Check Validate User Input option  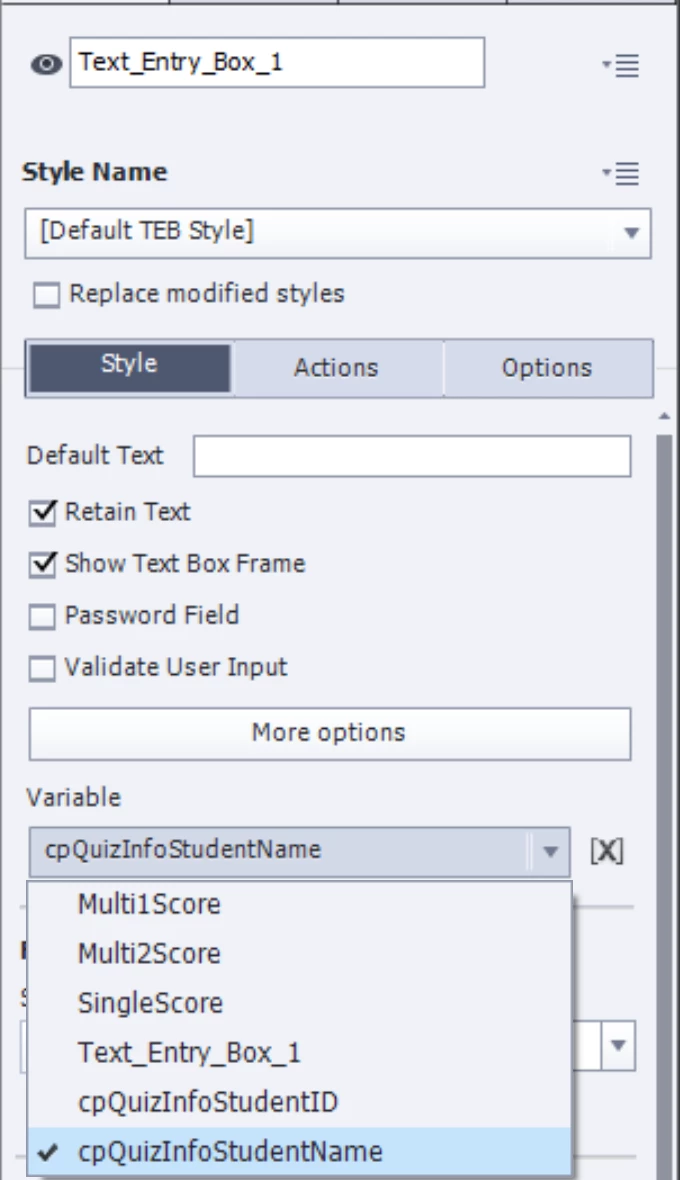tap(42, 668)
